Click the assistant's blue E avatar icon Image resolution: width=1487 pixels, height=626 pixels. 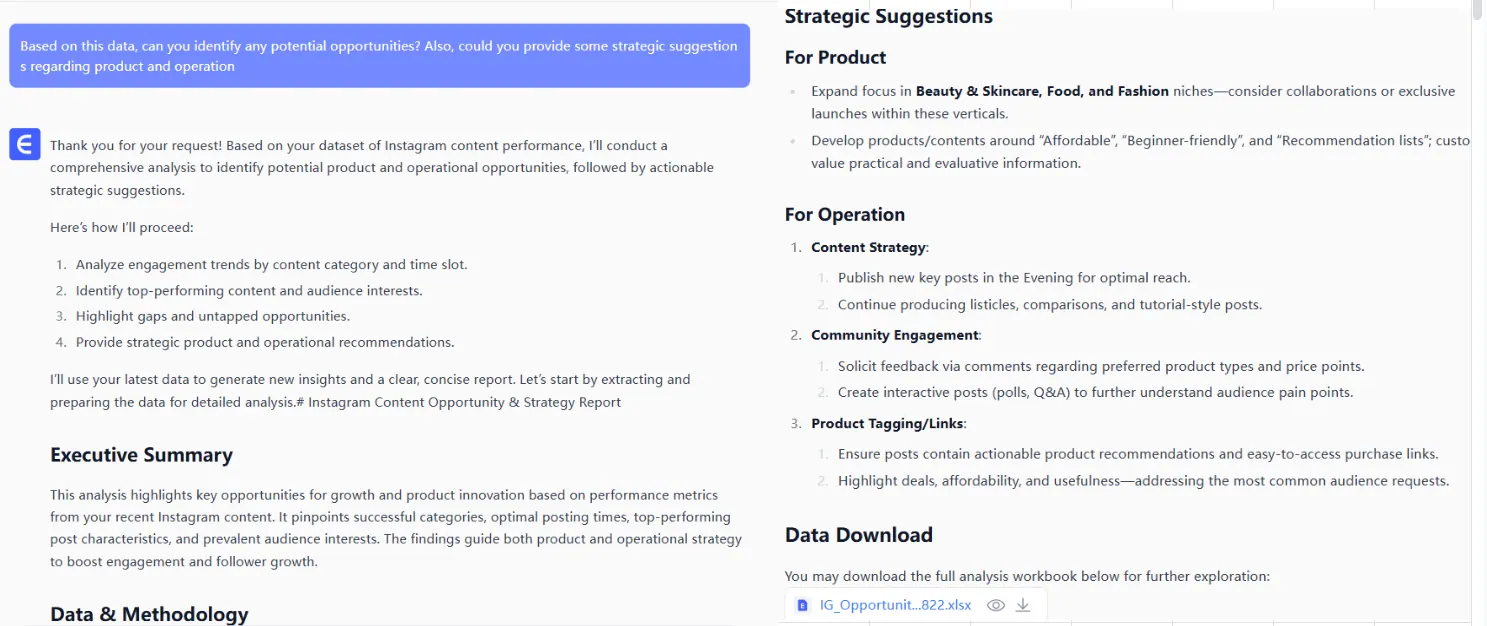click(x=25, y=144)
